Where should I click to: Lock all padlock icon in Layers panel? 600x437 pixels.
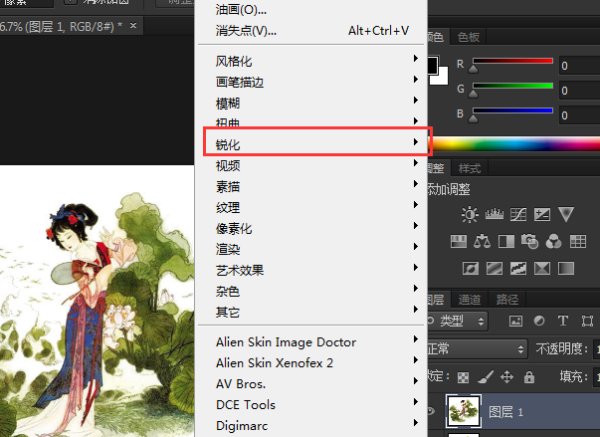[x=529, y=377]
